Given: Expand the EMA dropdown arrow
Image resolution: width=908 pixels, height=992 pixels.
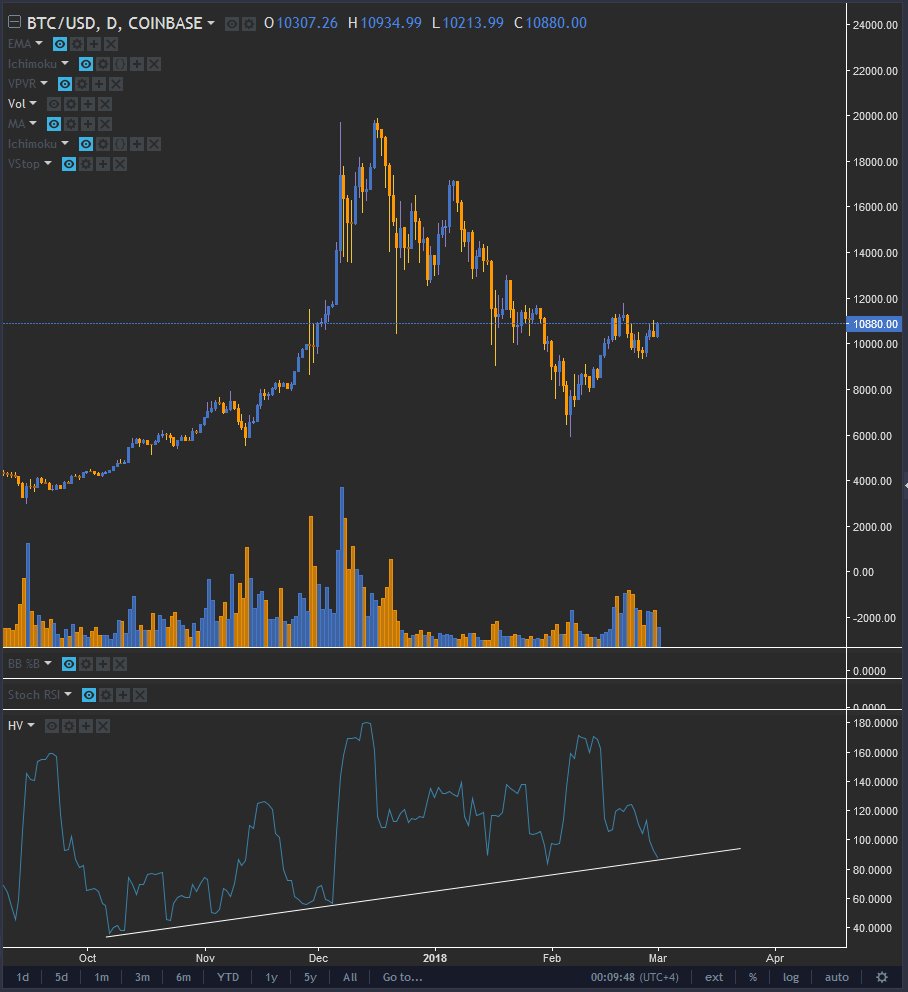Looking at the screenshot, I should click(x=39, y=43).
